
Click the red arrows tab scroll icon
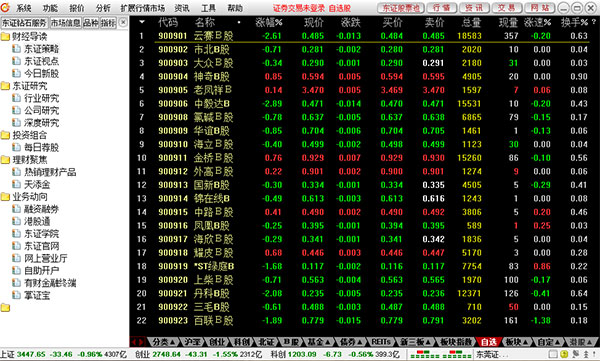[137, 341]
